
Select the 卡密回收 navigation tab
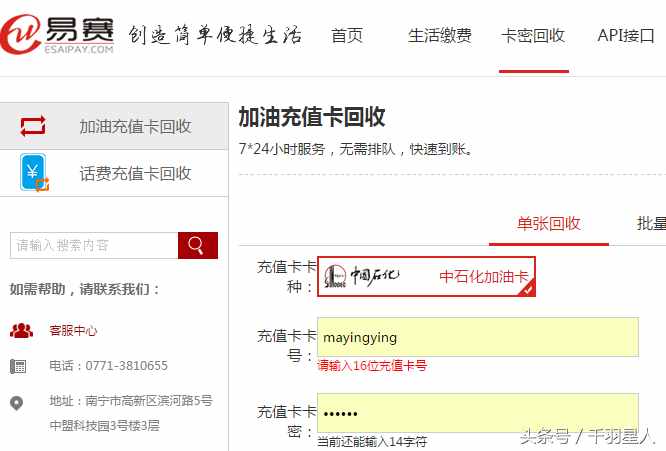click(533, 36)
